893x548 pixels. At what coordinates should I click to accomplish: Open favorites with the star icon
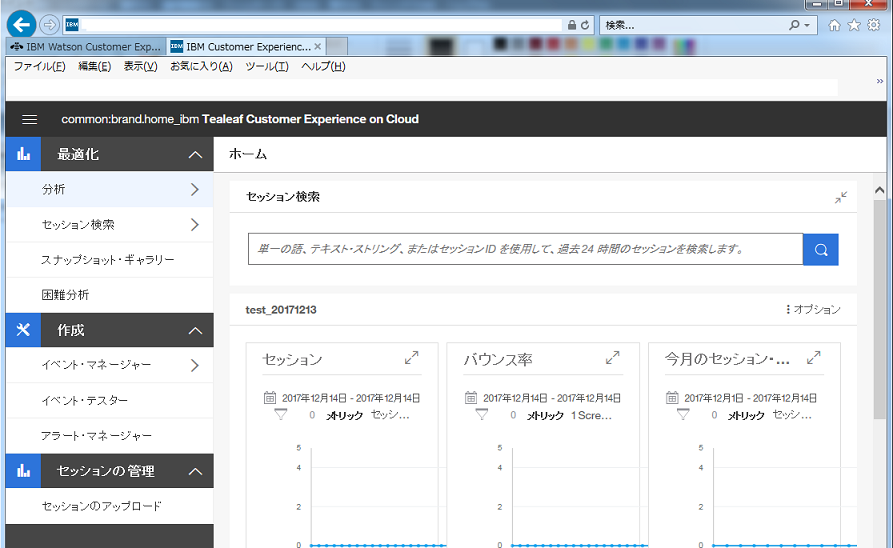coord(854,25)
